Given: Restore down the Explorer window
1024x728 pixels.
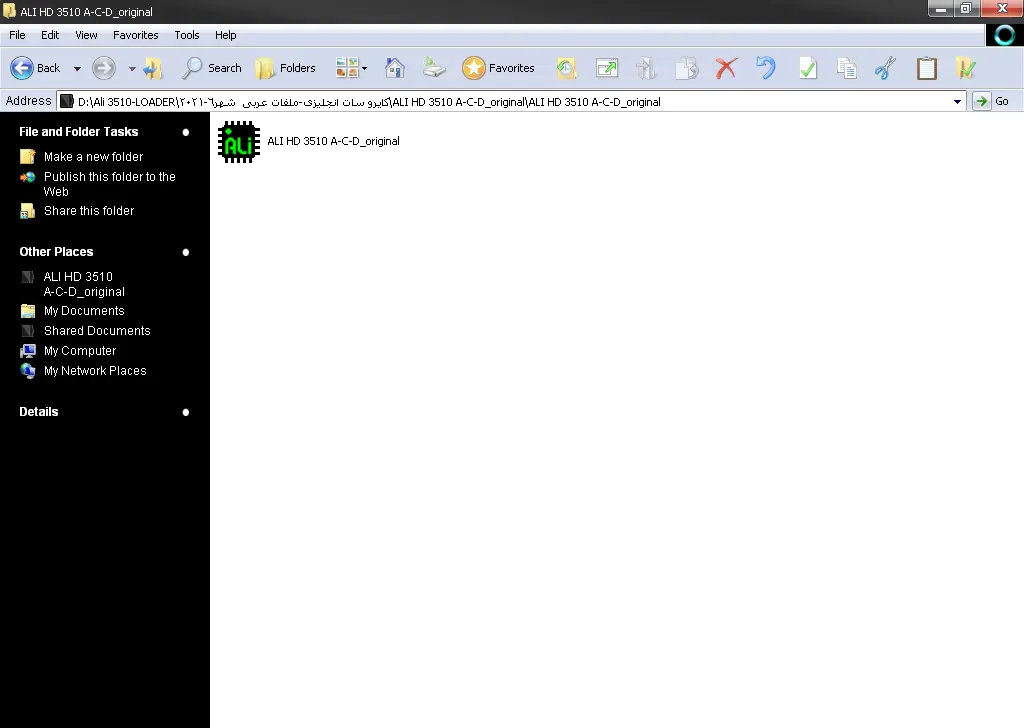Looking at the screenshot, I should click(966, 8).
